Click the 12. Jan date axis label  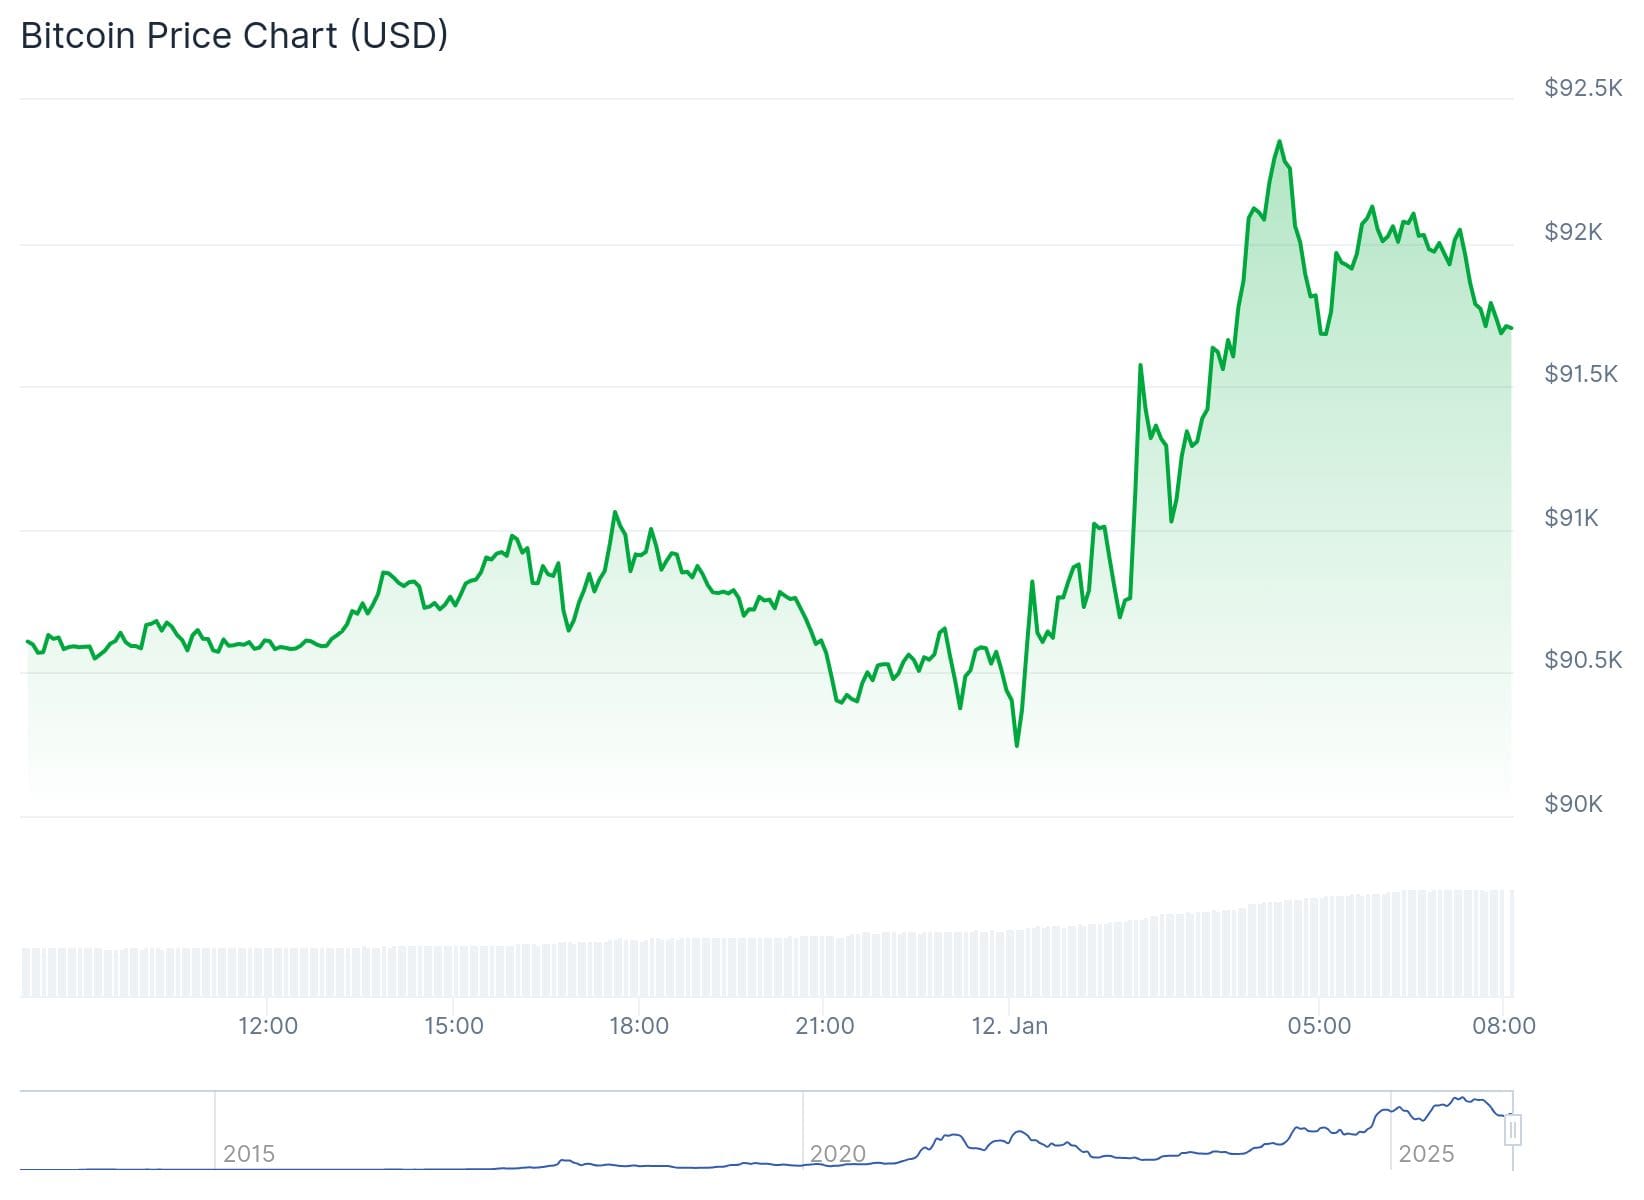pos(1010,1026)
